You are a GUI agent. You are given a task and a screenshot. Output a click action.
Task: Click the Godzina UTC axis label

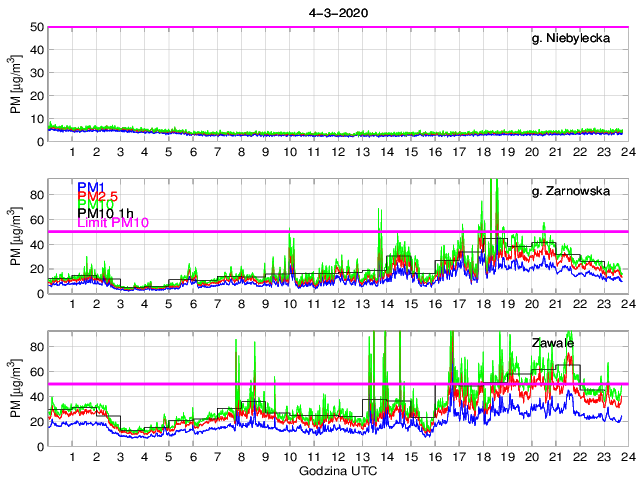coord(336,470)
